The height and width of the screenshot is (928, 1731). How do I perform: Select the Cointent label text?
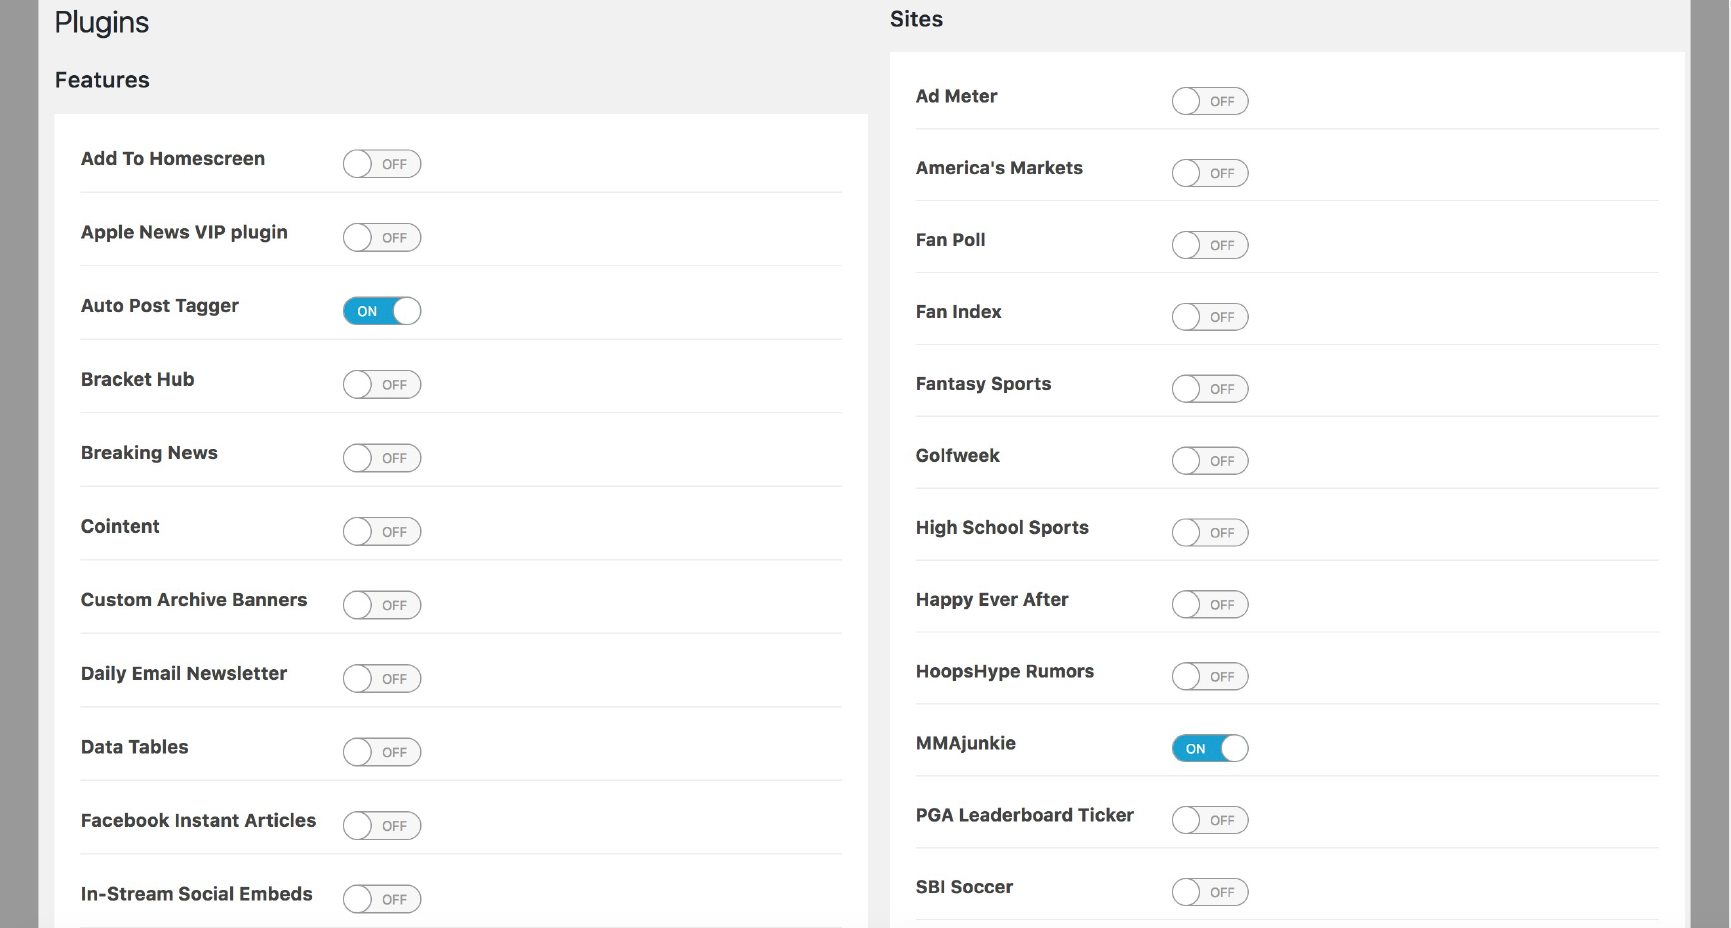pyautogui.click(x=120, y=526)
